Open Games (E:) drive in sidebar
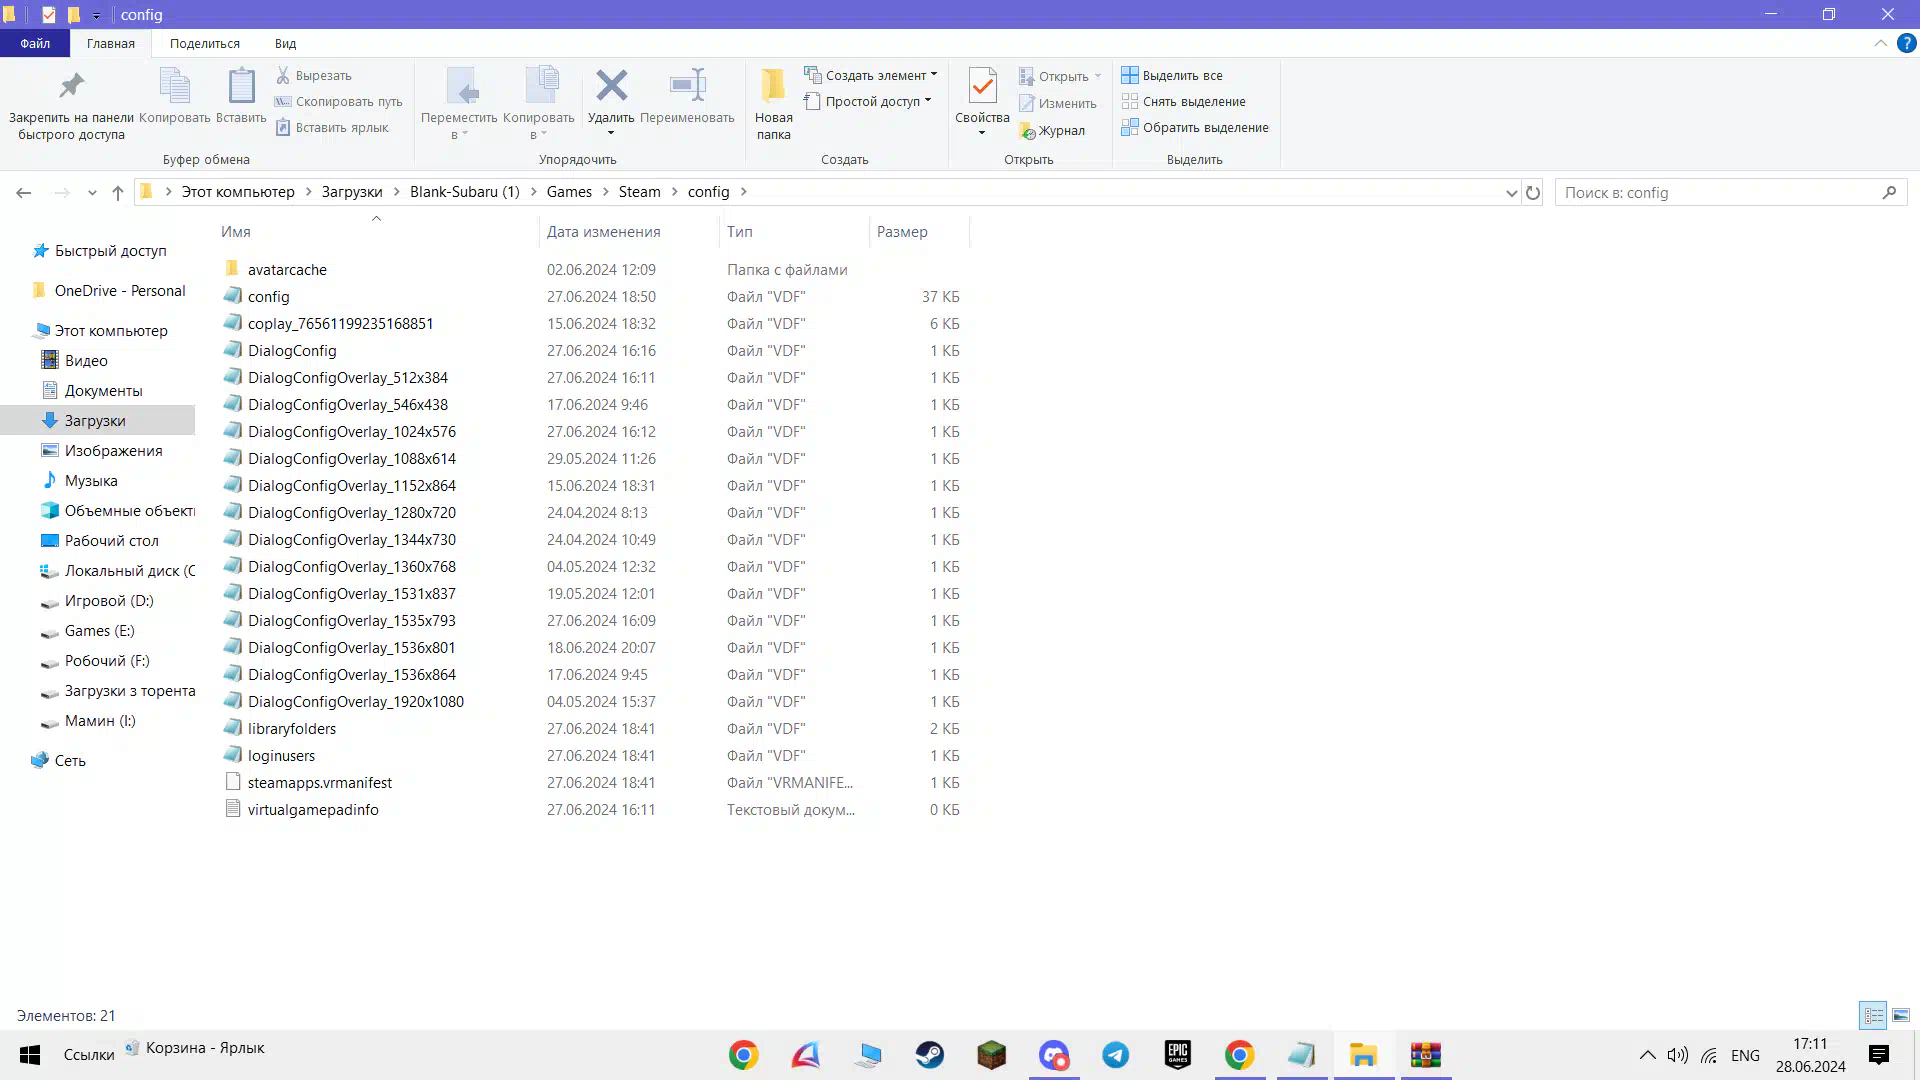1920x1080 pixels. pos(99,631)
